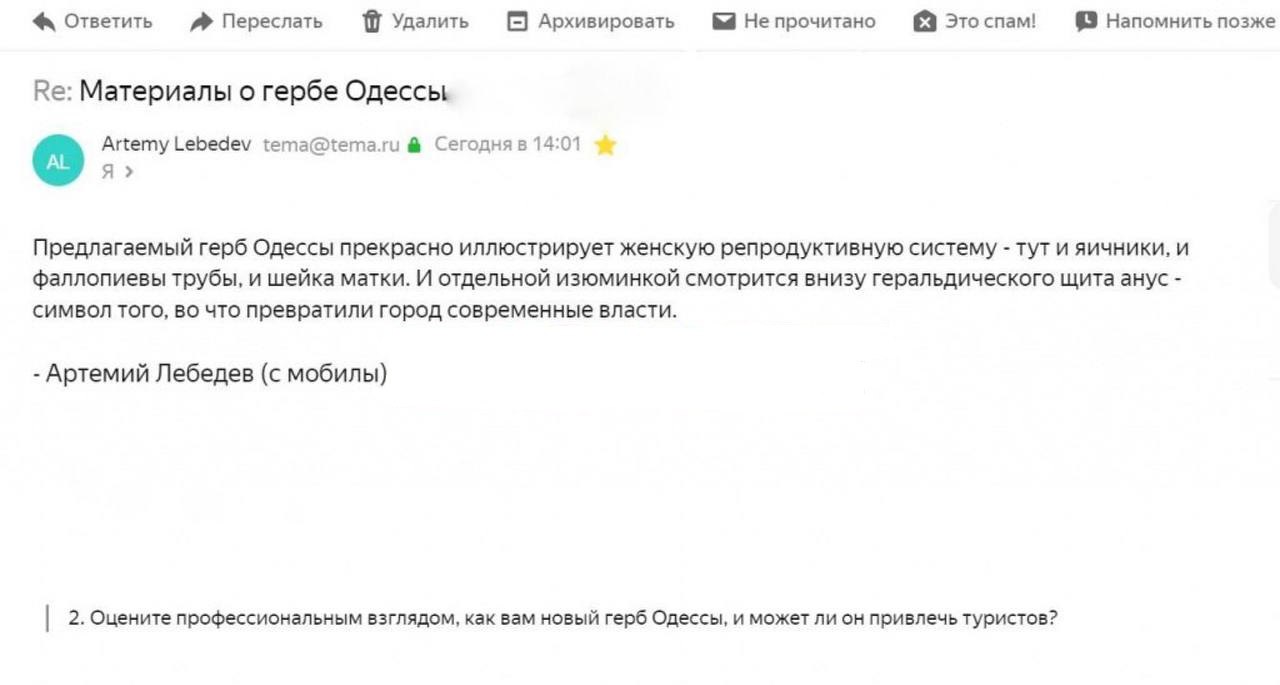Click the trash can Delete icon
The image size is (1280, 685).
coord(372,21)
